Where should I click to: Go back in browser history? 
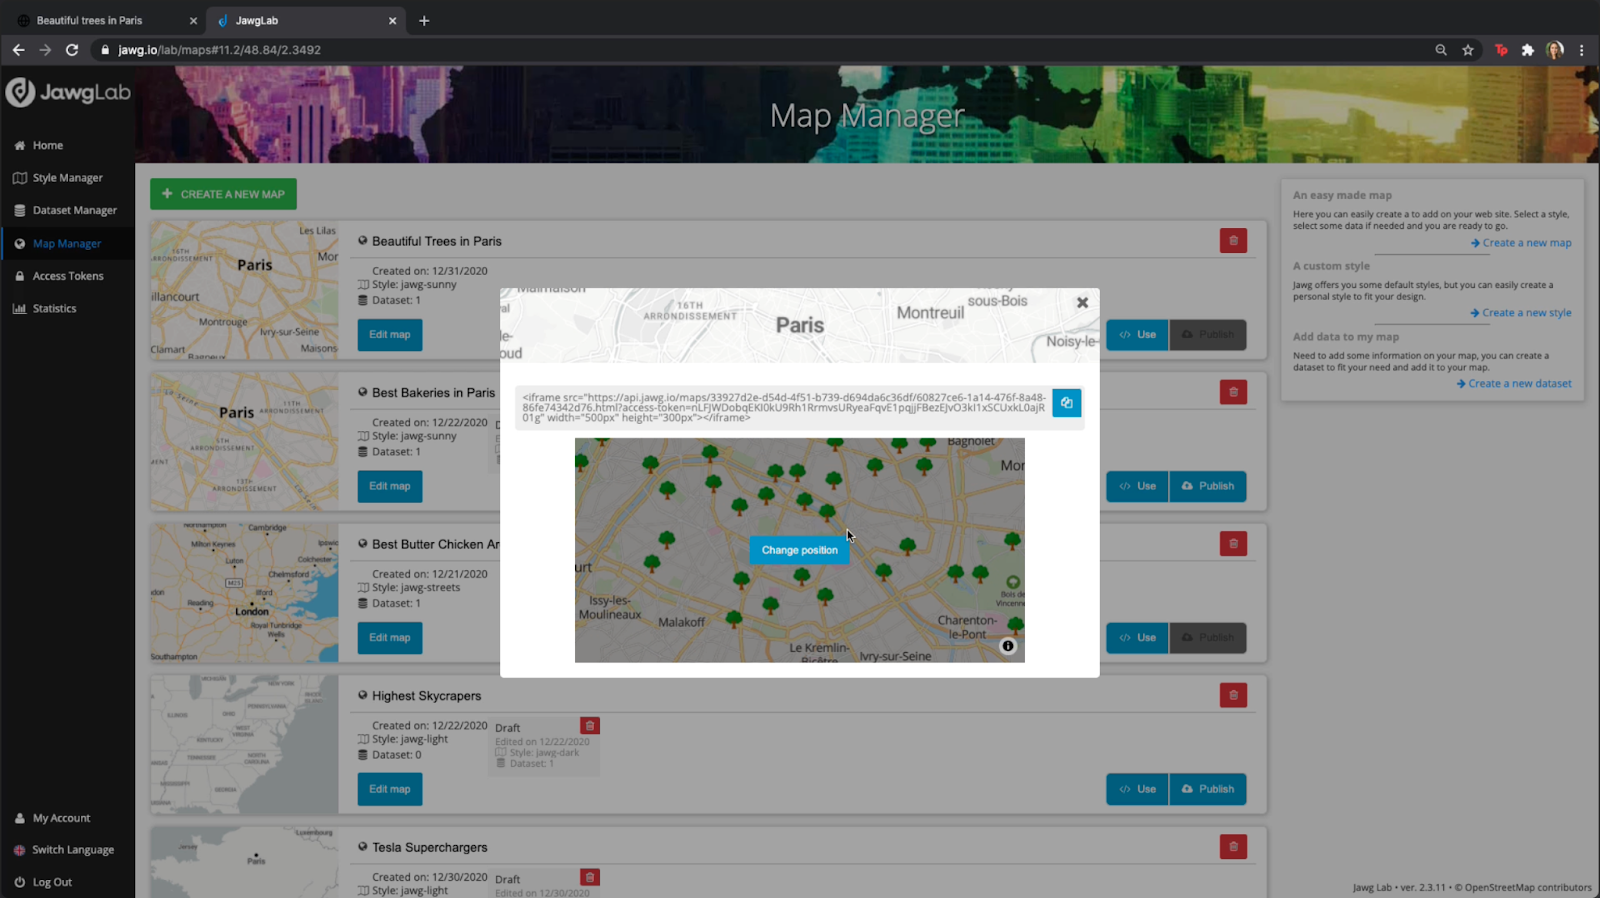tap(19, 50)
